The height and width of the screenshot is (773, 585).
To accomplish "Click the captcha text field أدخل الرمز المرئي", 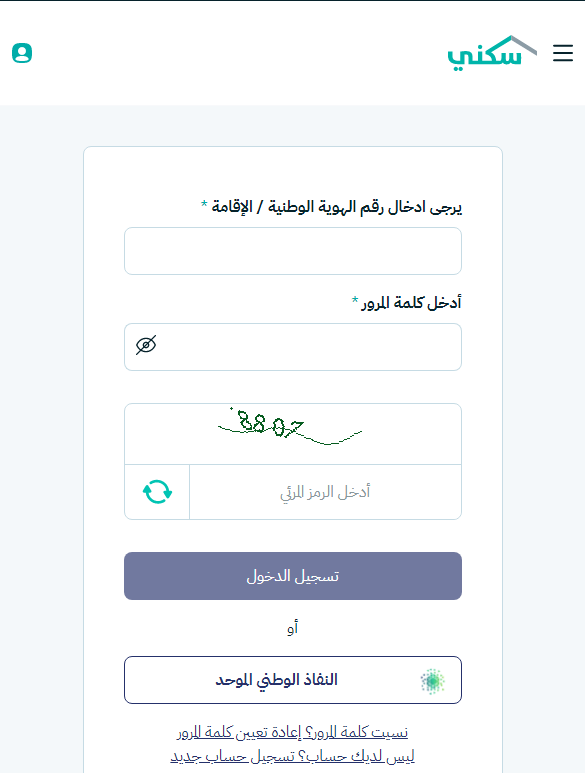I will coord(325,492).
